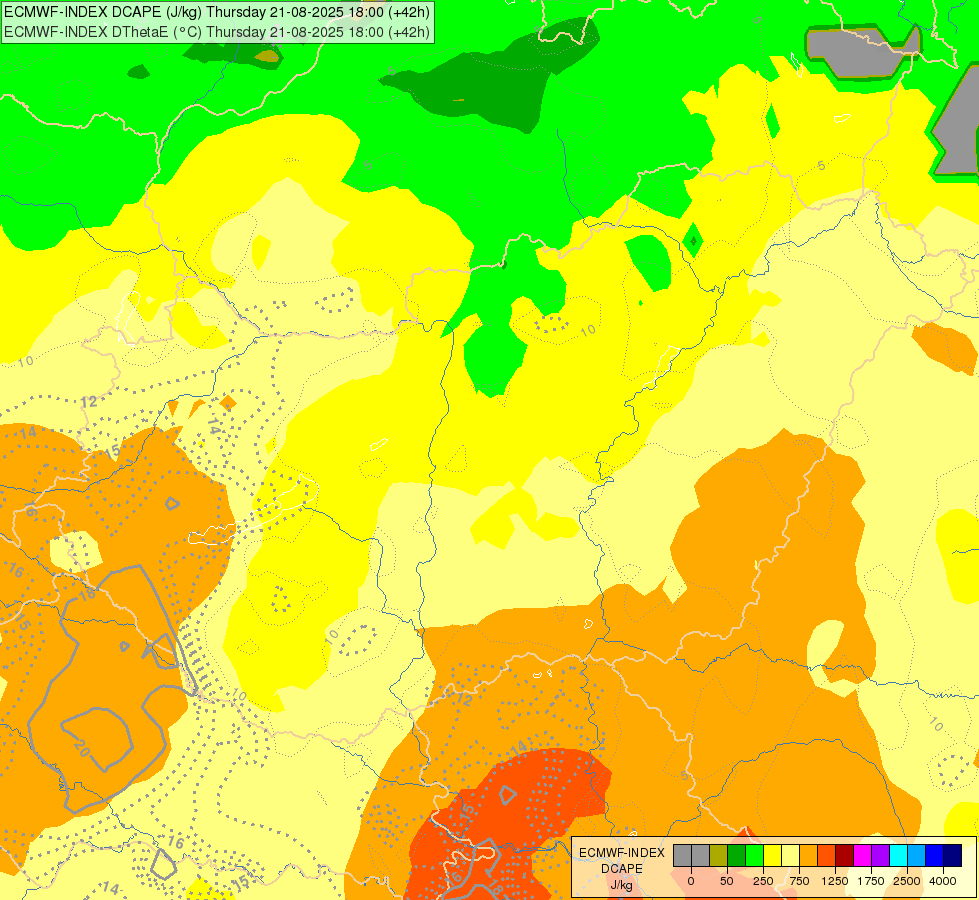
Task: Click the bright green legend swatch
Action: tap(754, 856)
